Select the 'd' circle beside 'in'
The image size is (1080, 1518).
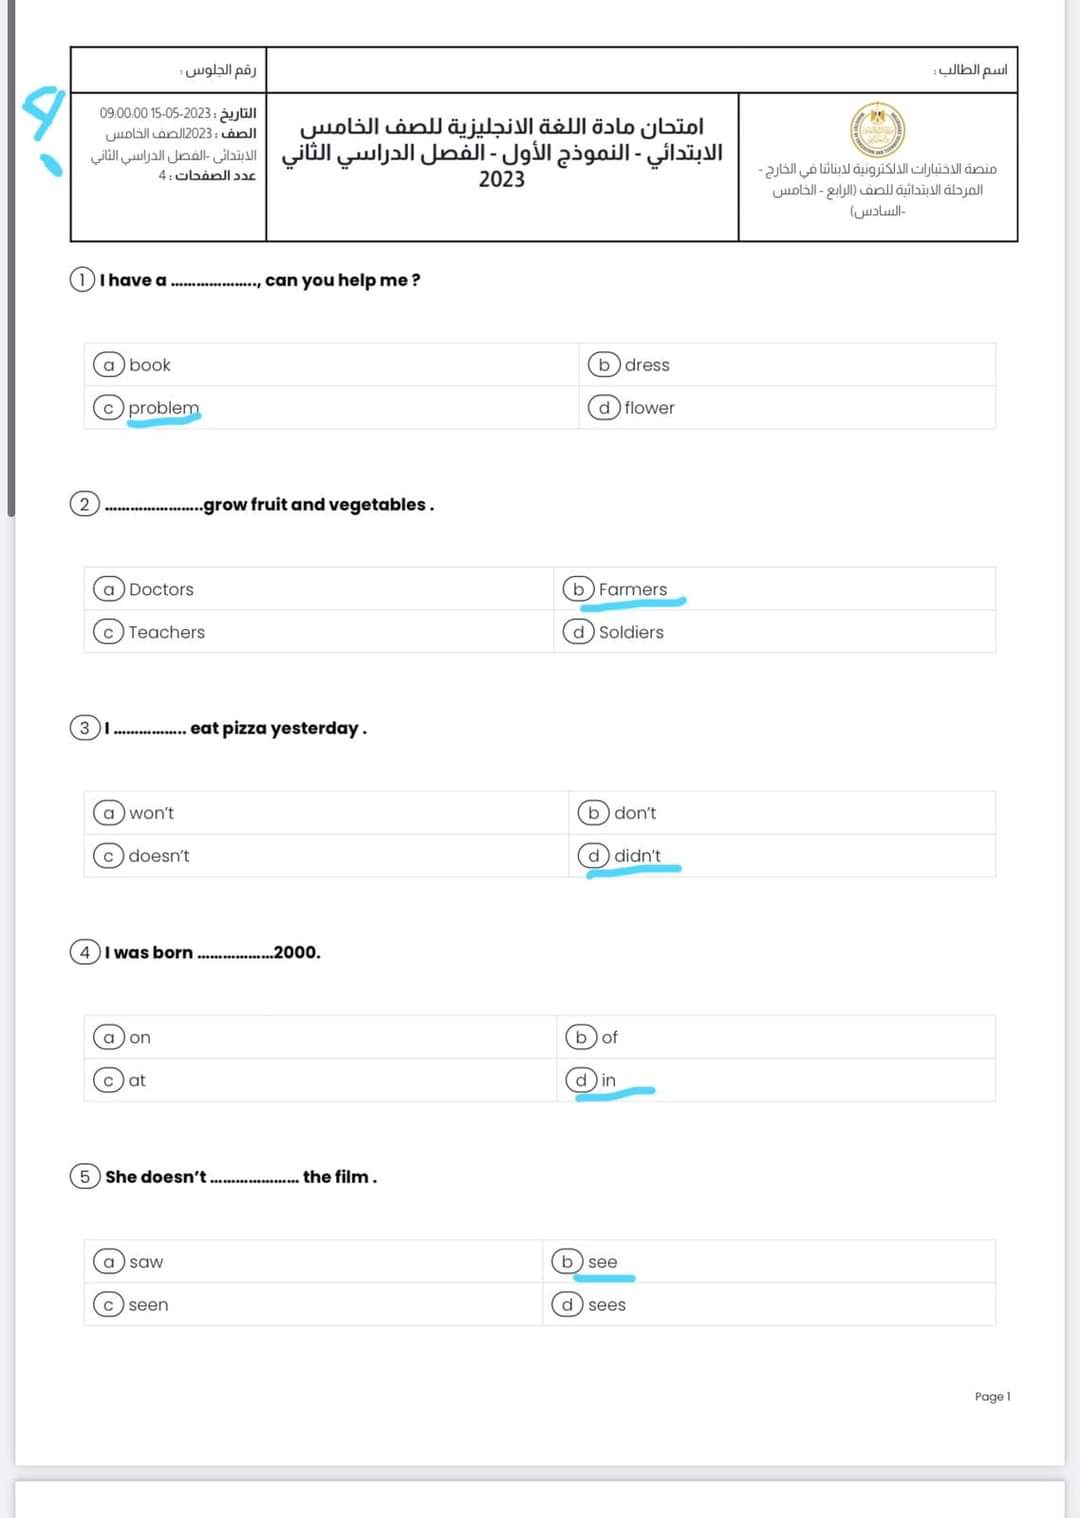[581, 1080]
